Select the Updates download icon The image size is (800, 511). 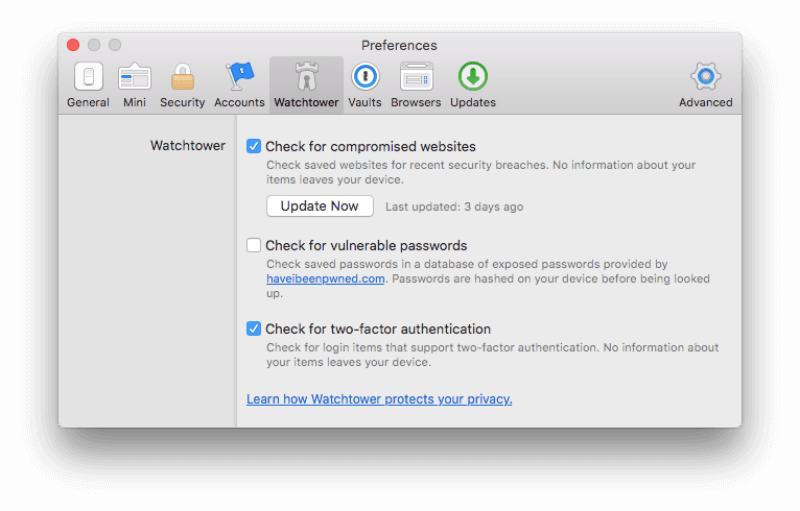click(x=472, y=76)
